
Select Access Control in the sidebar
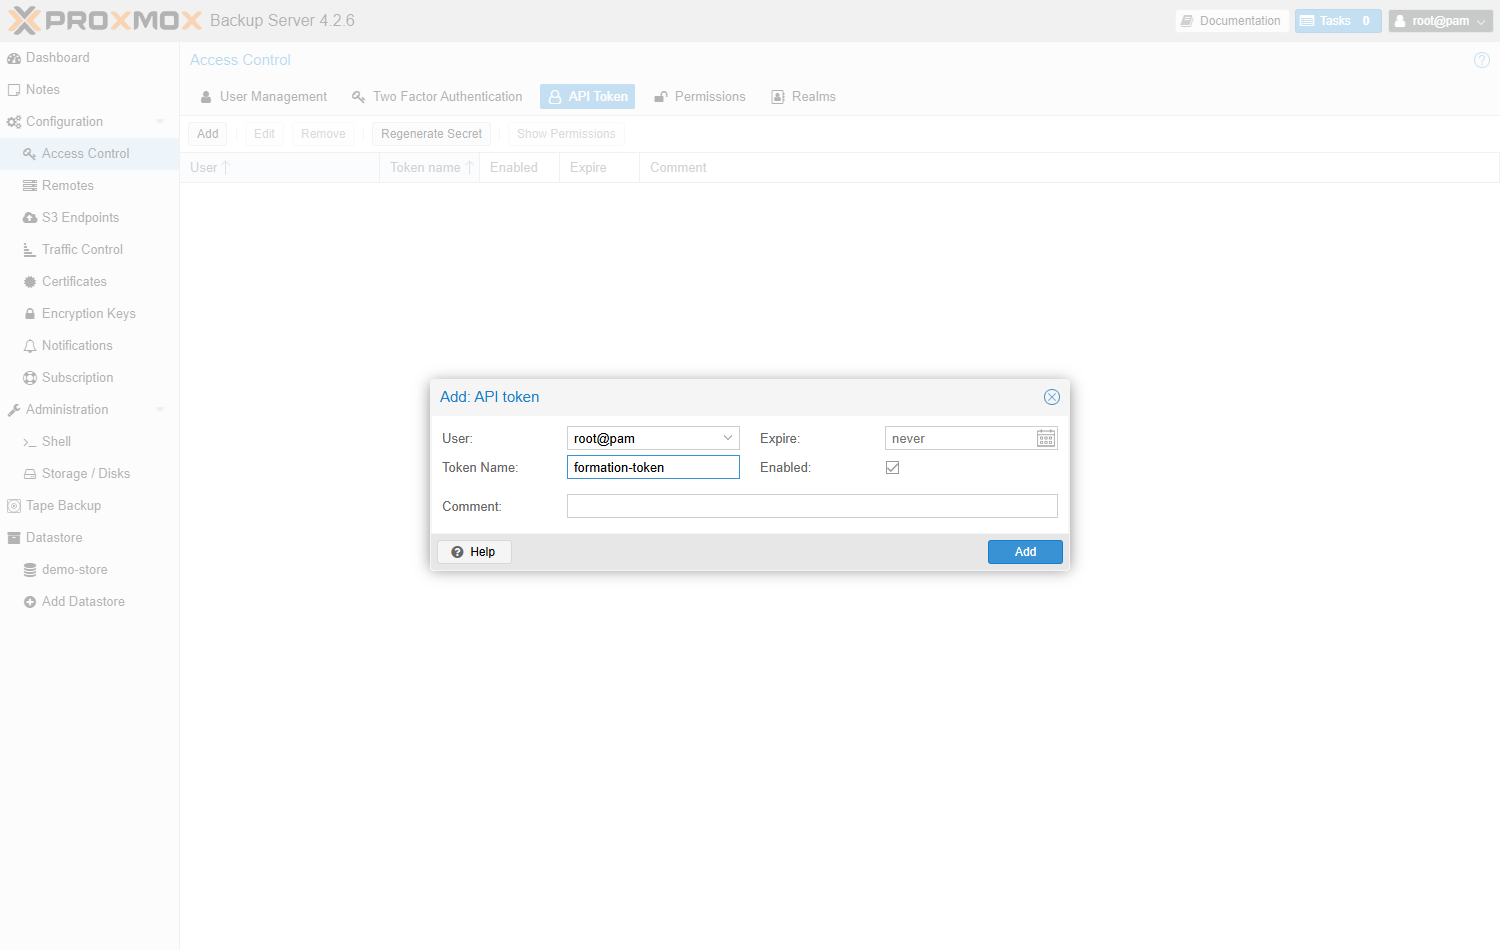pos(90,154)
